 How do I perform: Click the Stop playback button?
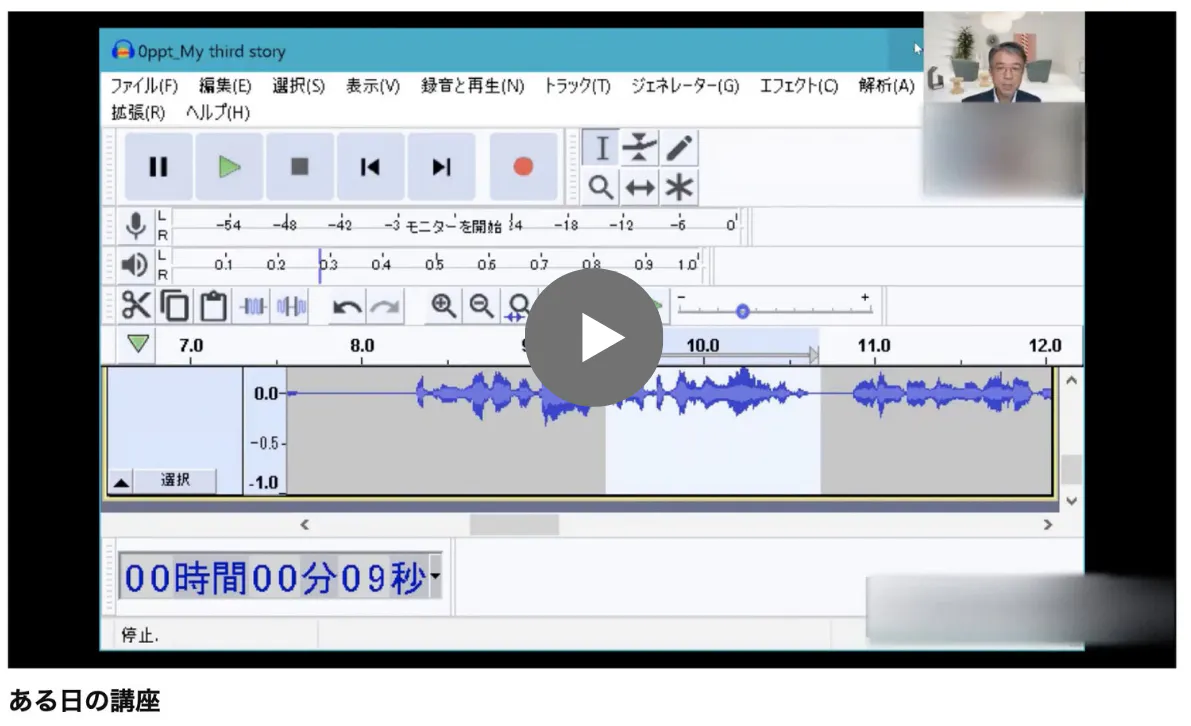coord(300,167)
